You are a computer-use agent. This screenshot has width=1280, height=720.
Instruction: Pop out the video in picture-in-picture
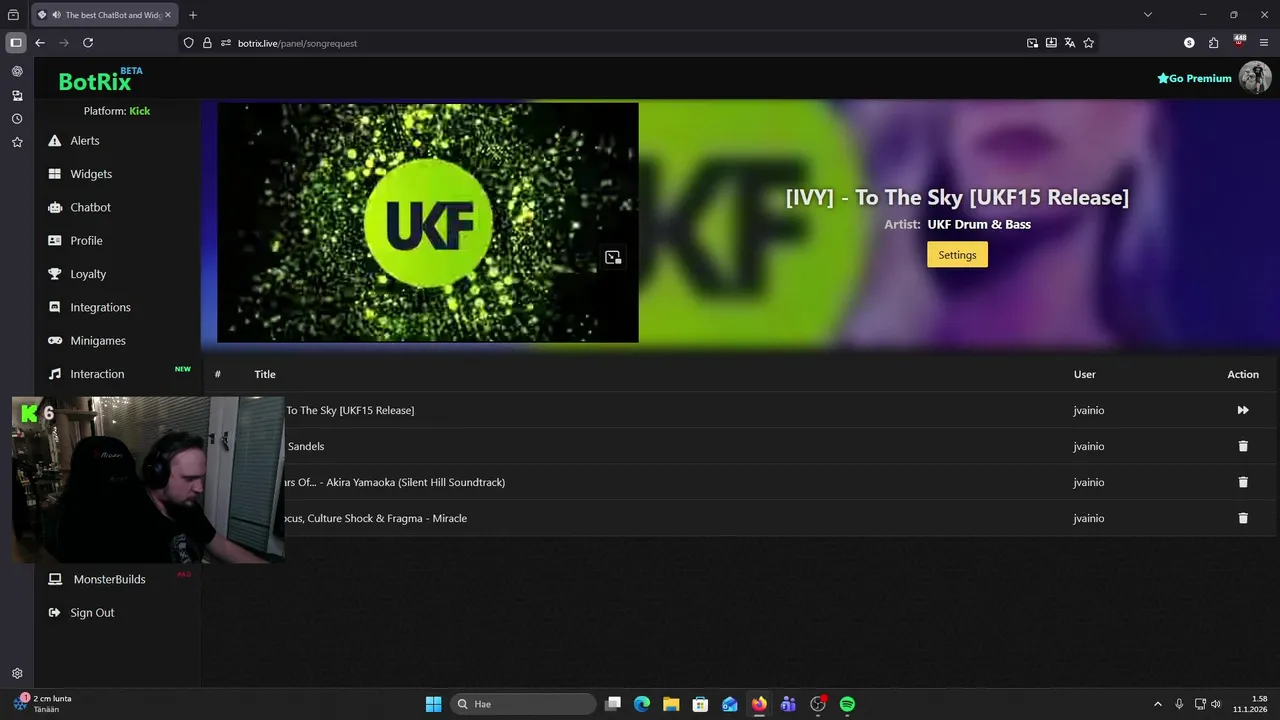[613, 258]
